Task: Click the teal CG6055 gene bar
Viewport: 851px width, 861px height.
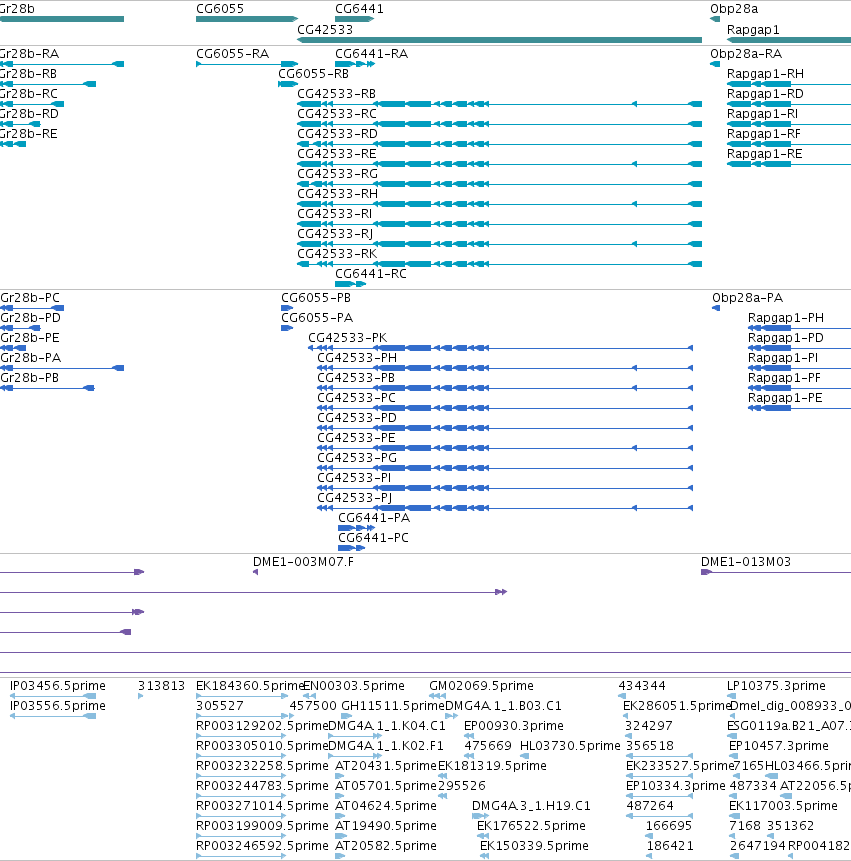Action: click(x=247, y=19)
